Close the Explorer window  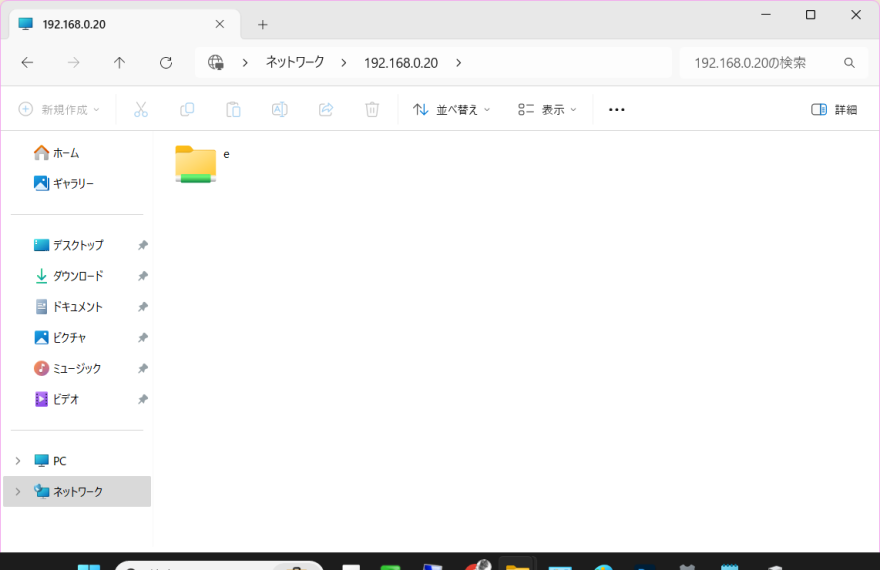pos(856,15)
